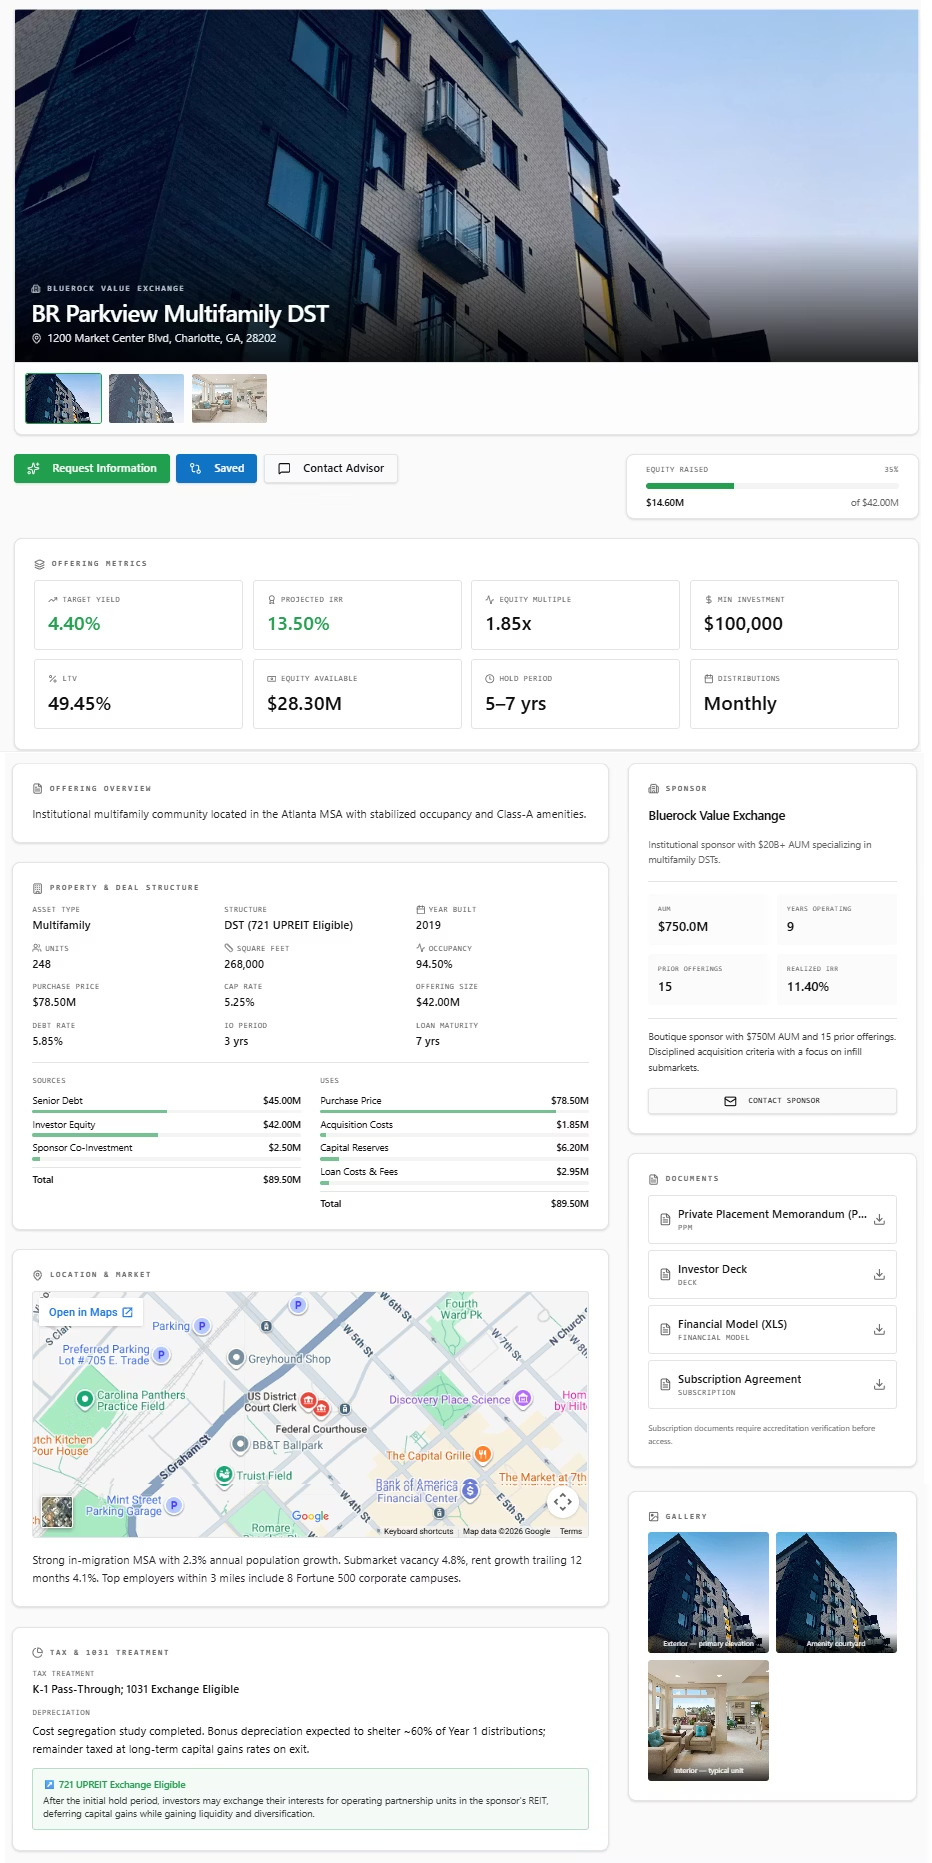Click the Equity Multiple pulse icon
This screenshot has width=932, height=1863.
point(490,600)
